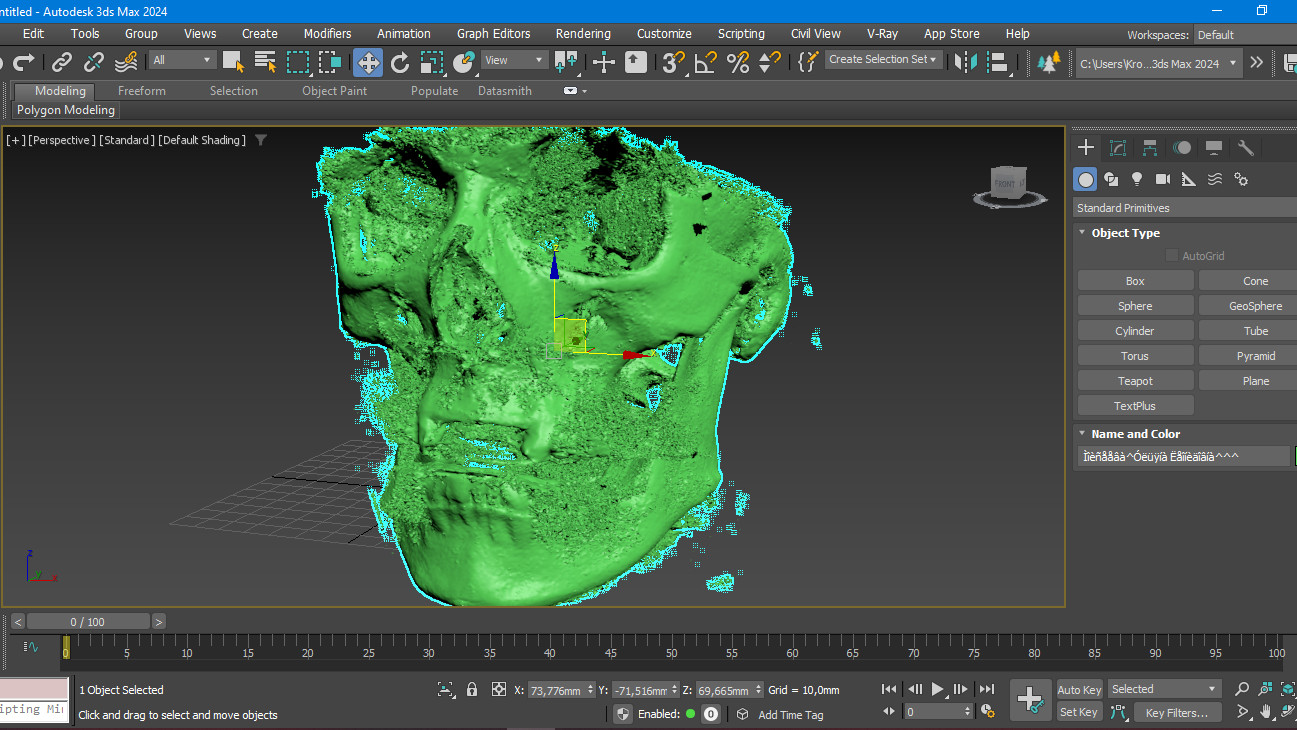1297x730 pixels.
Task: Select the Rotate tool in main toolbar
Action: click(x=400, y=63)
